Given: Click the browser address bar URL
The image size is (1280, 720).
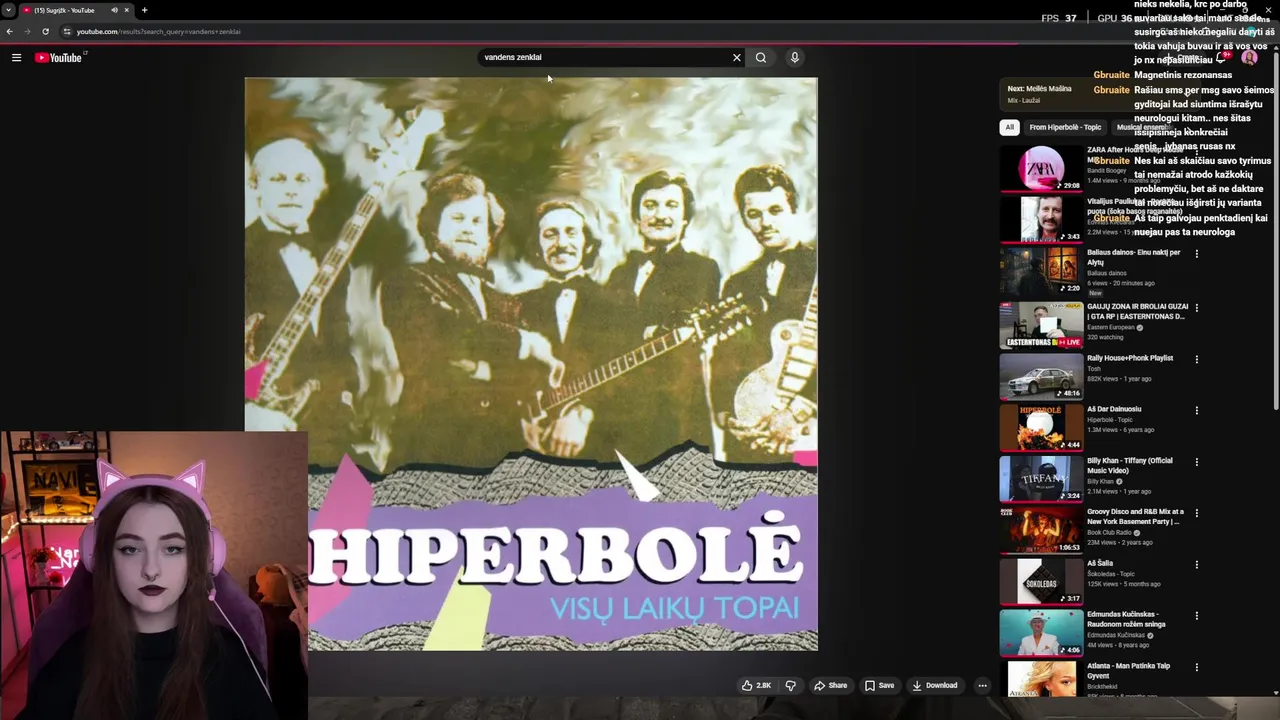Looking at the screenshot, I should [158, 31].
